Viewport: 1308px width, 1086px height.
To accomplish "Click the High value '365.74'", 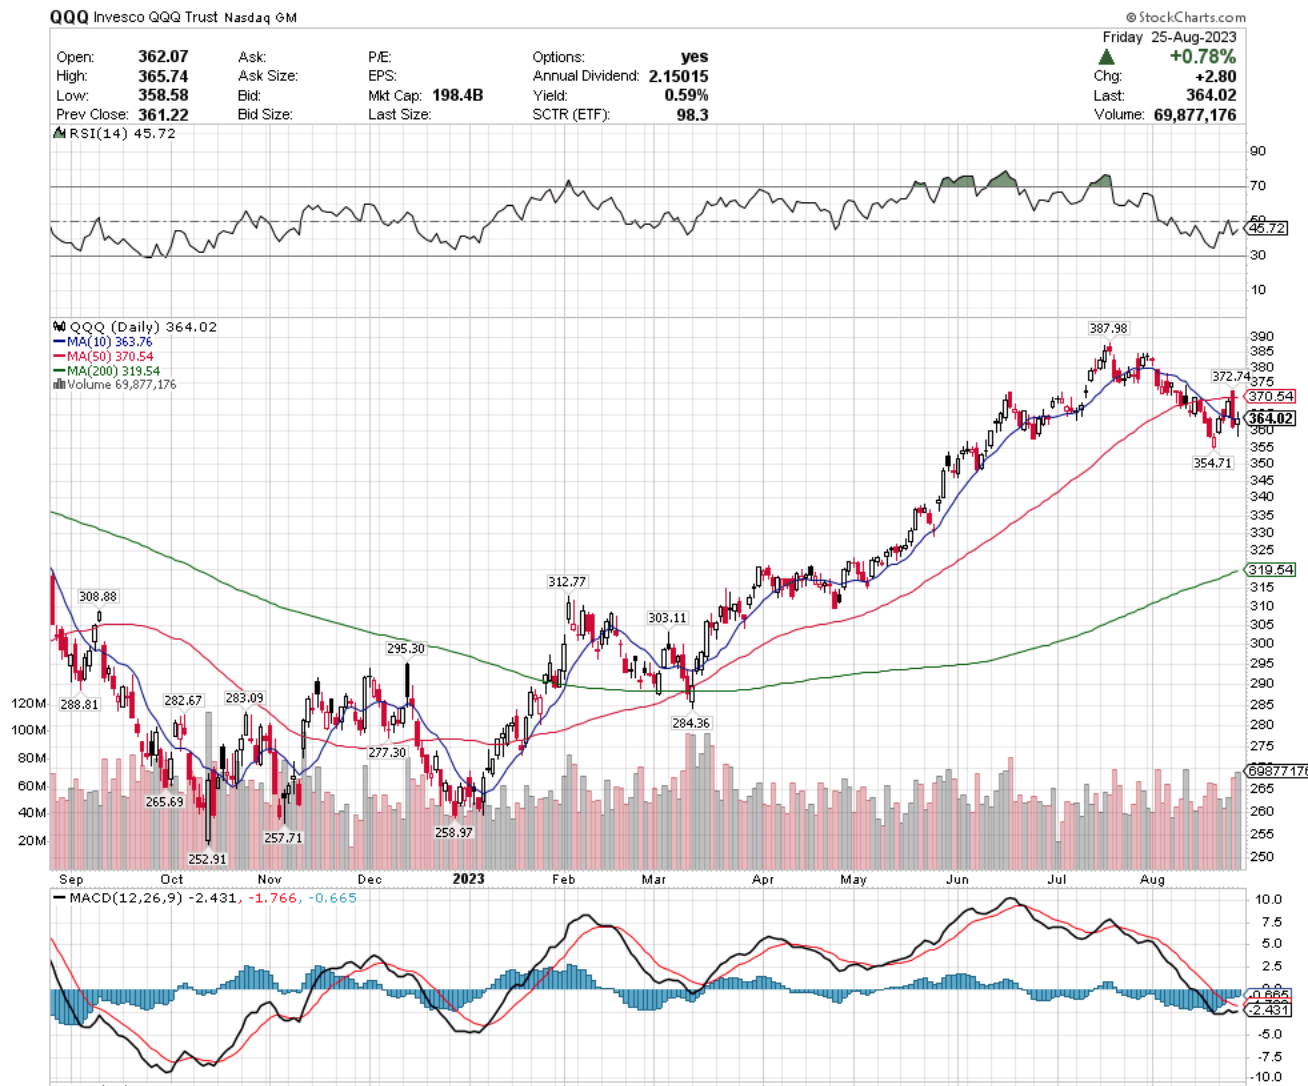I will tap(163, 76).
